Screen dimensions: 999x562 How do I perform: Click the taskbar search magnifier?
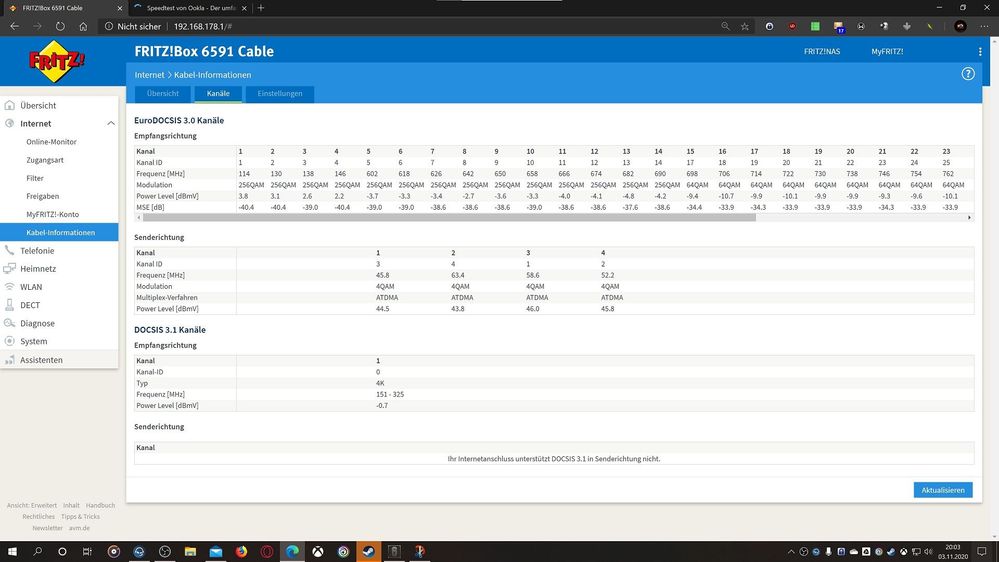click(37, 551)
